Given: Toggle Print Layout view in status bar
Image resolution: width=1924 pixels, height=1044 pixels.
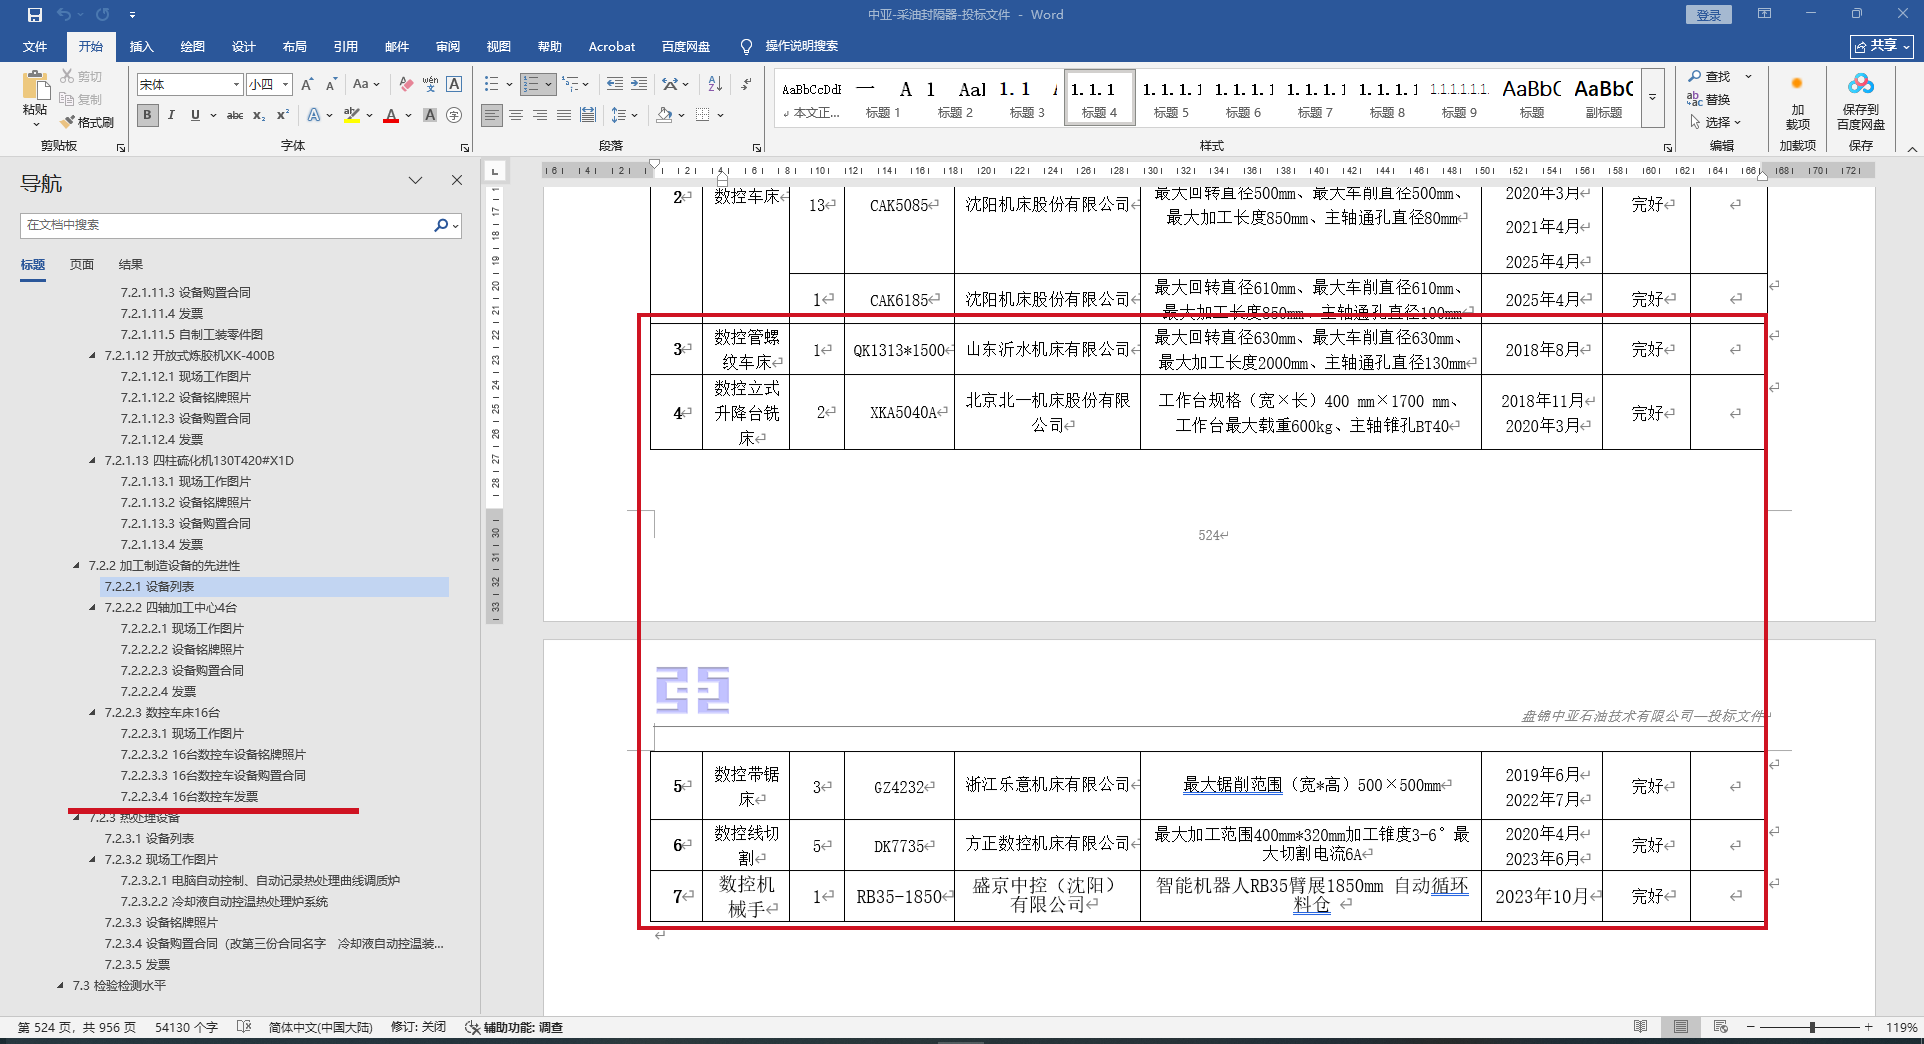Looking at the screenshot, I should pyautogui.click(x=1680, y=1027).
